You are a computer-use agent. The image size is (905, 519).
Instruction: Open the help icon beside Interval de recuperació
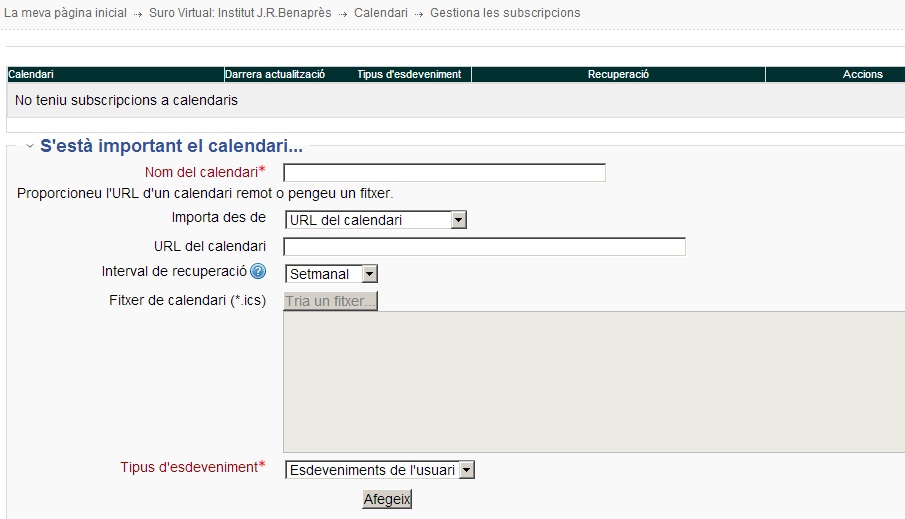click(258, 271)
